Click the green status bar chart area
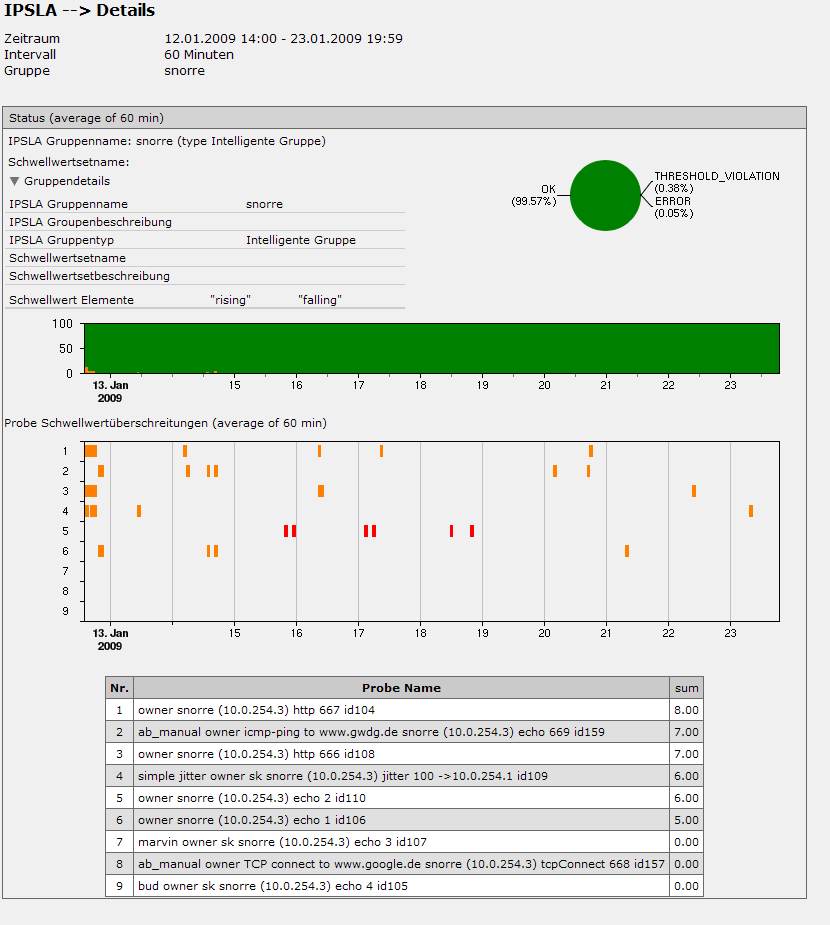Screen dimensions: 830x925 point(430,347)
